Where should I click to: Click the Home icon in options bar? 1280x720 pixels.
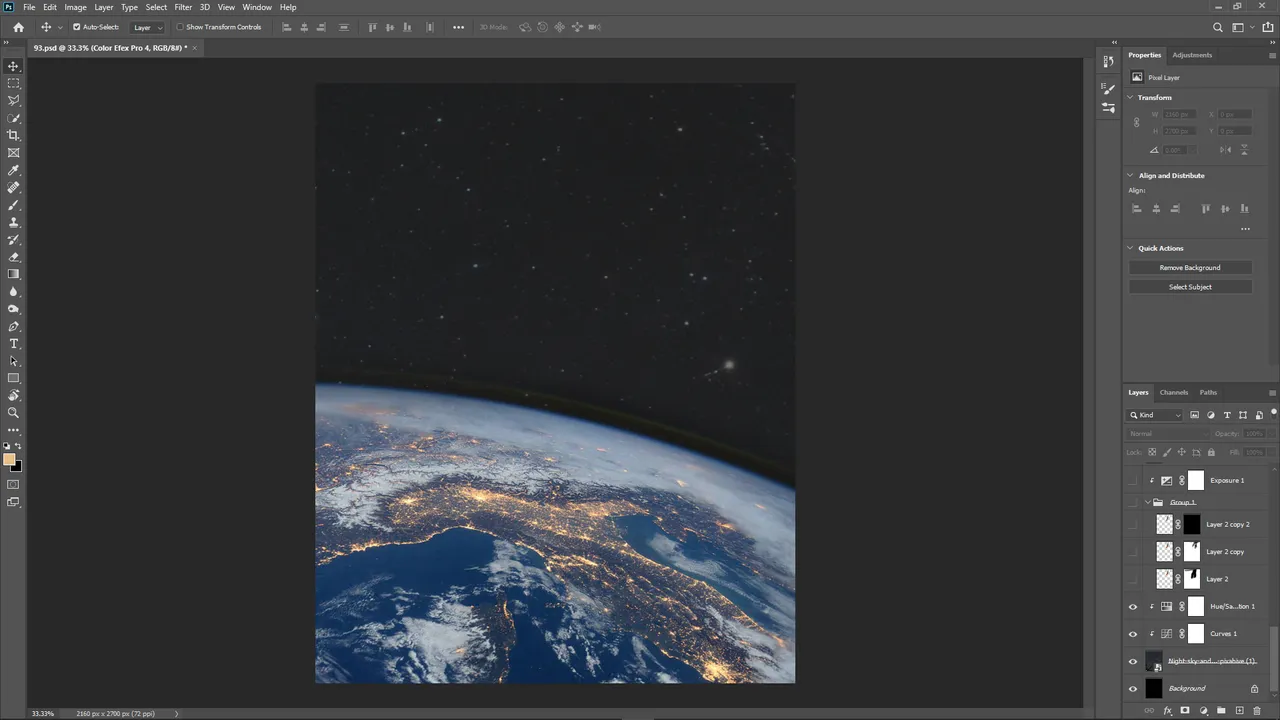coord(18,27)
